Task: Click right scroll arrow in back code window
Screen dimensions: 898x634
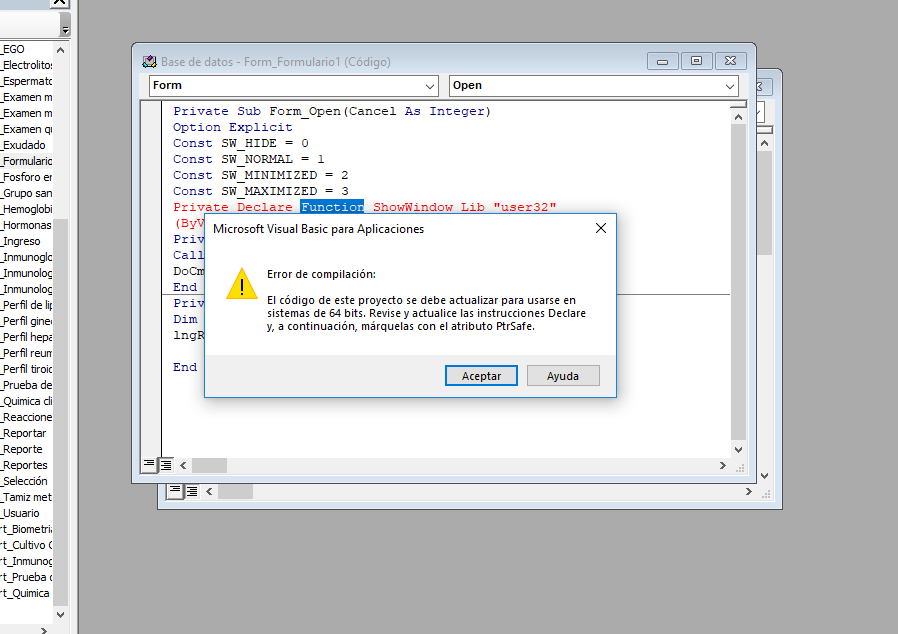Action: 749,491
